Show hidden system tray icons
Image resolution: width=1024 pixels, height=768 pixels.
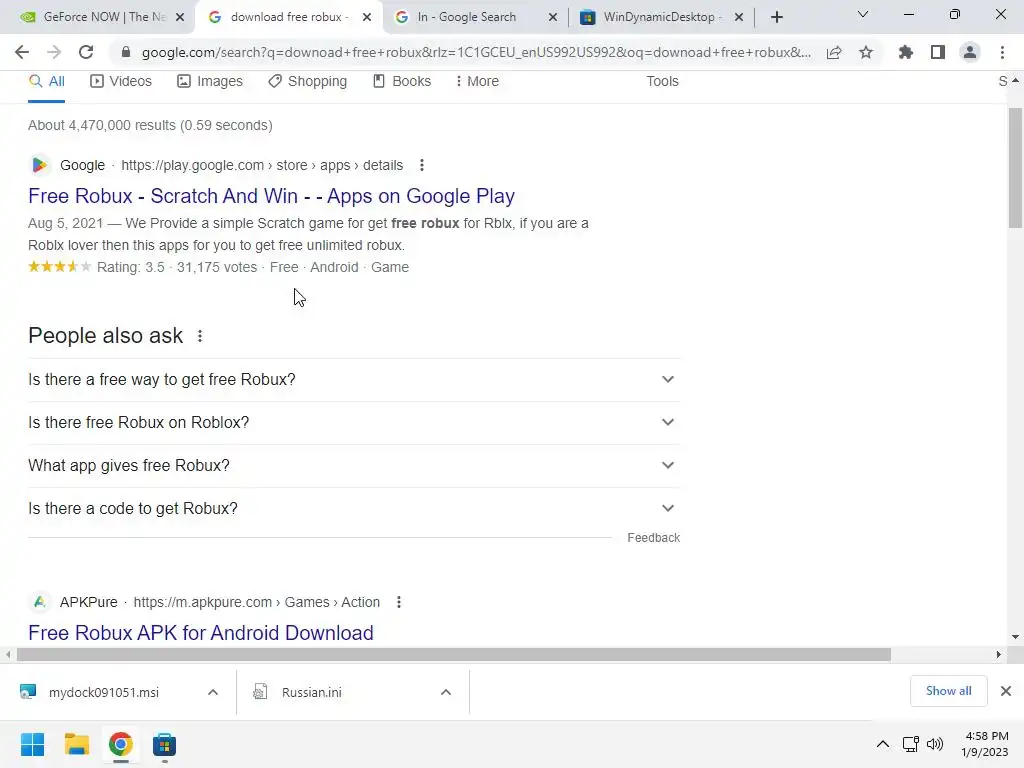[882, 744]
